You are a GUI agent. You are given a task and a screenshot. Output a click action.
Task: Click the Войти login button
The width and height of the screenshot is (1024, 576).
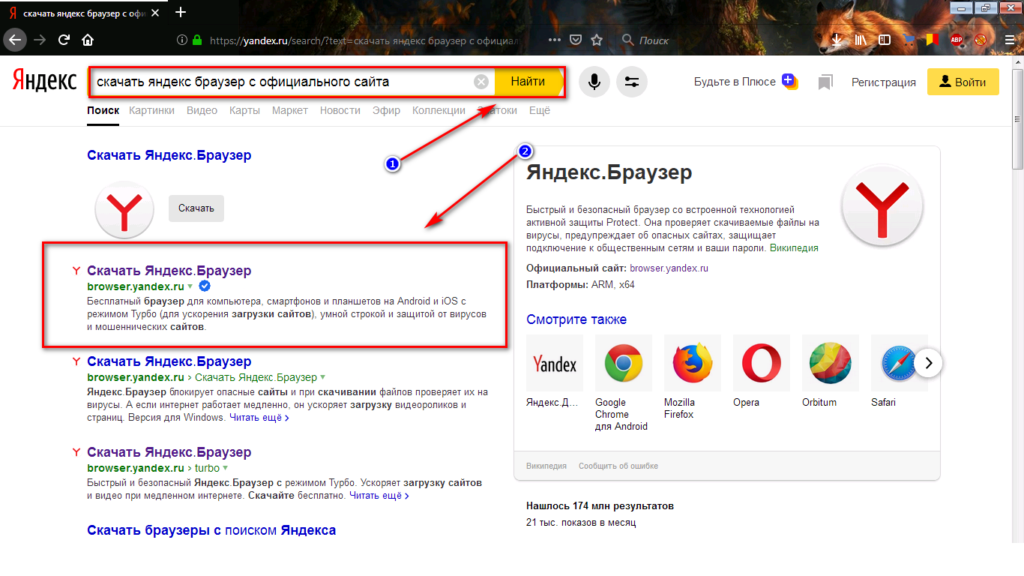pyautogui.click(x=963, y=82)
